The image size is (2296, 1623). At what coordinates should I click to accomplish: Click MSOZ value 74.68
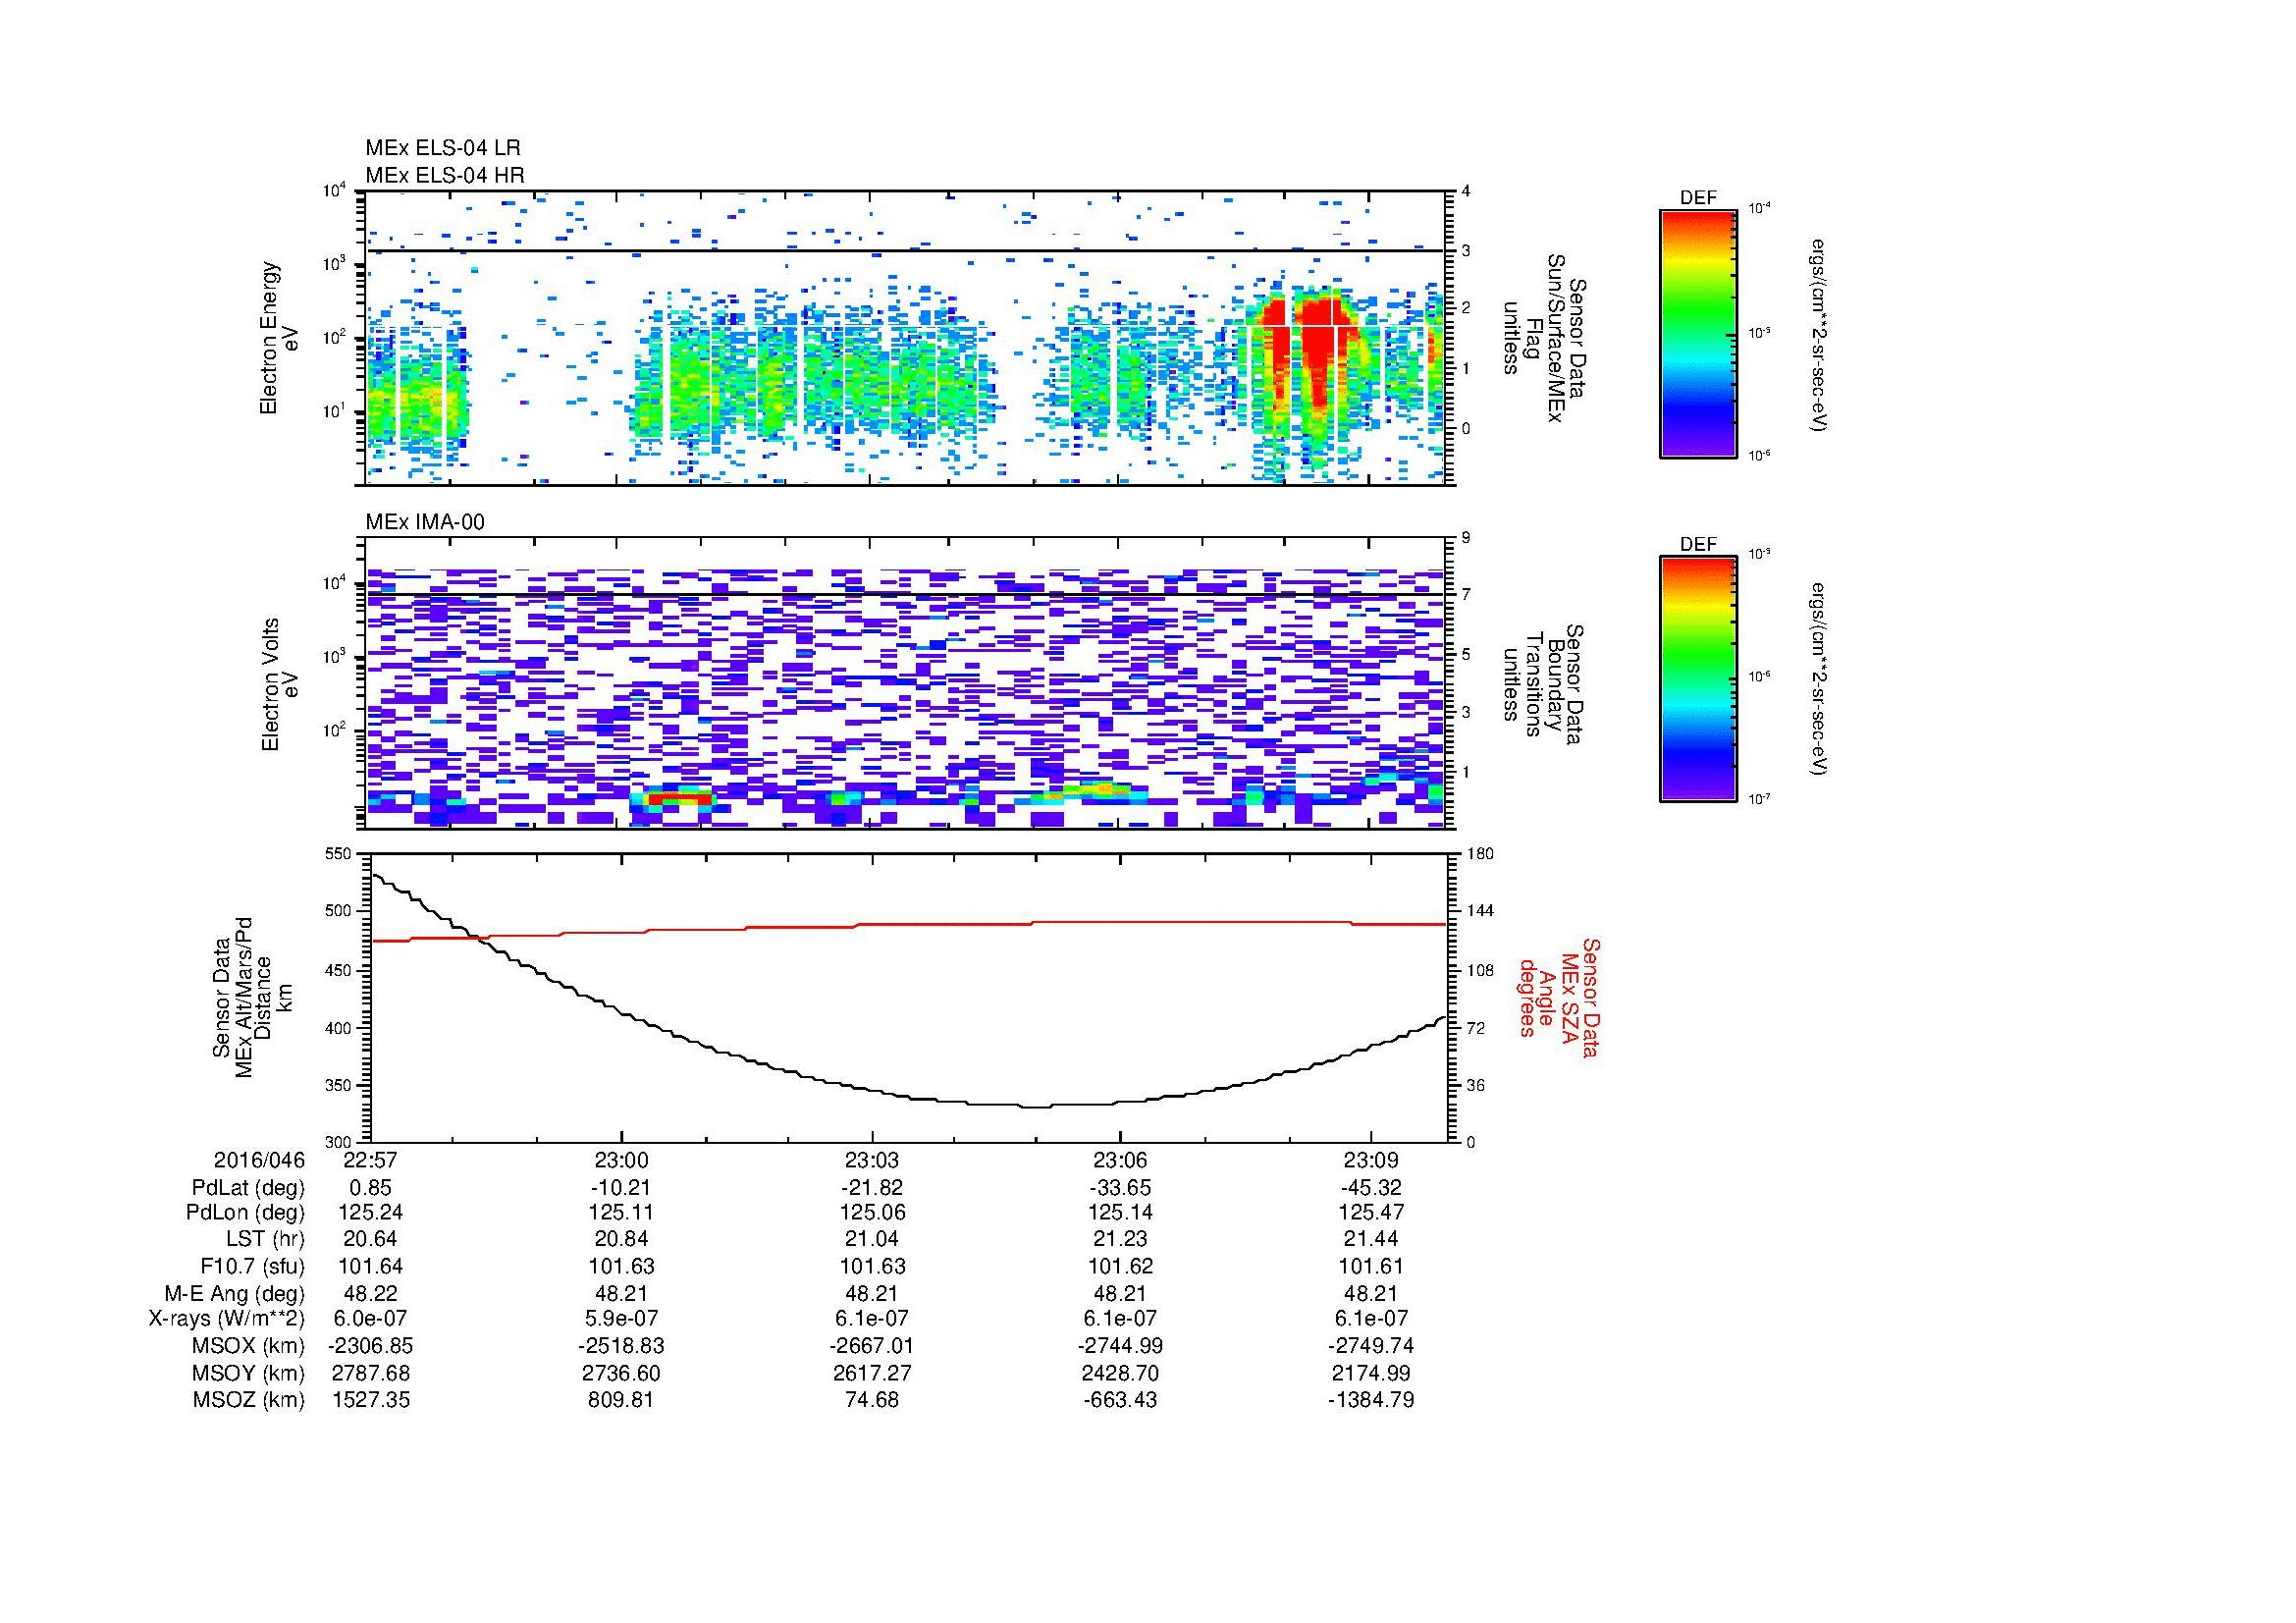coord(871,1400)
